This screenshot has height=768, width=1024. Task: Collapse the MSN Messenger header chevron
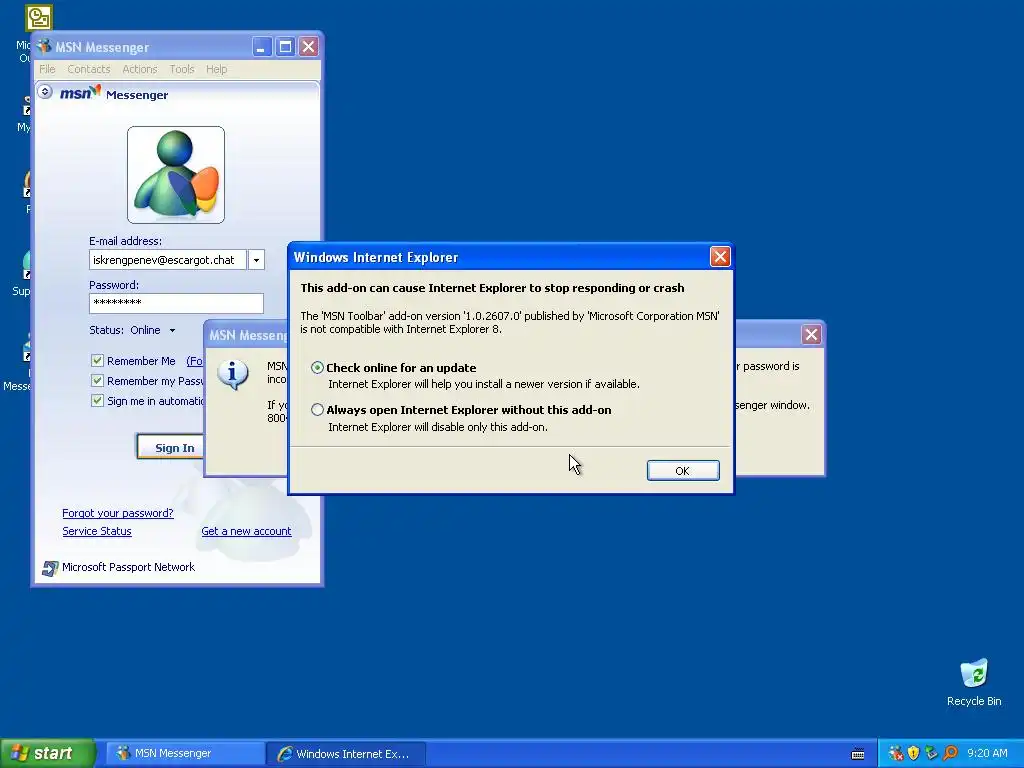(44, 92)
